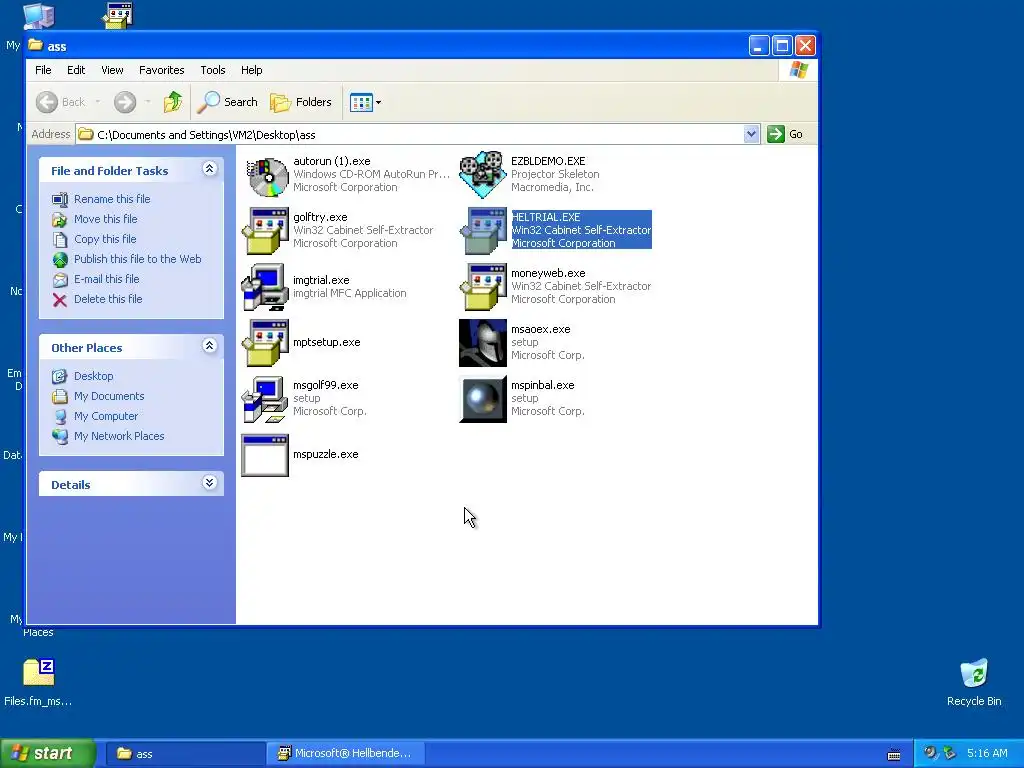Click the system tray clock
The height and width of the screenshot is (768, 1024).
point(987,753)
